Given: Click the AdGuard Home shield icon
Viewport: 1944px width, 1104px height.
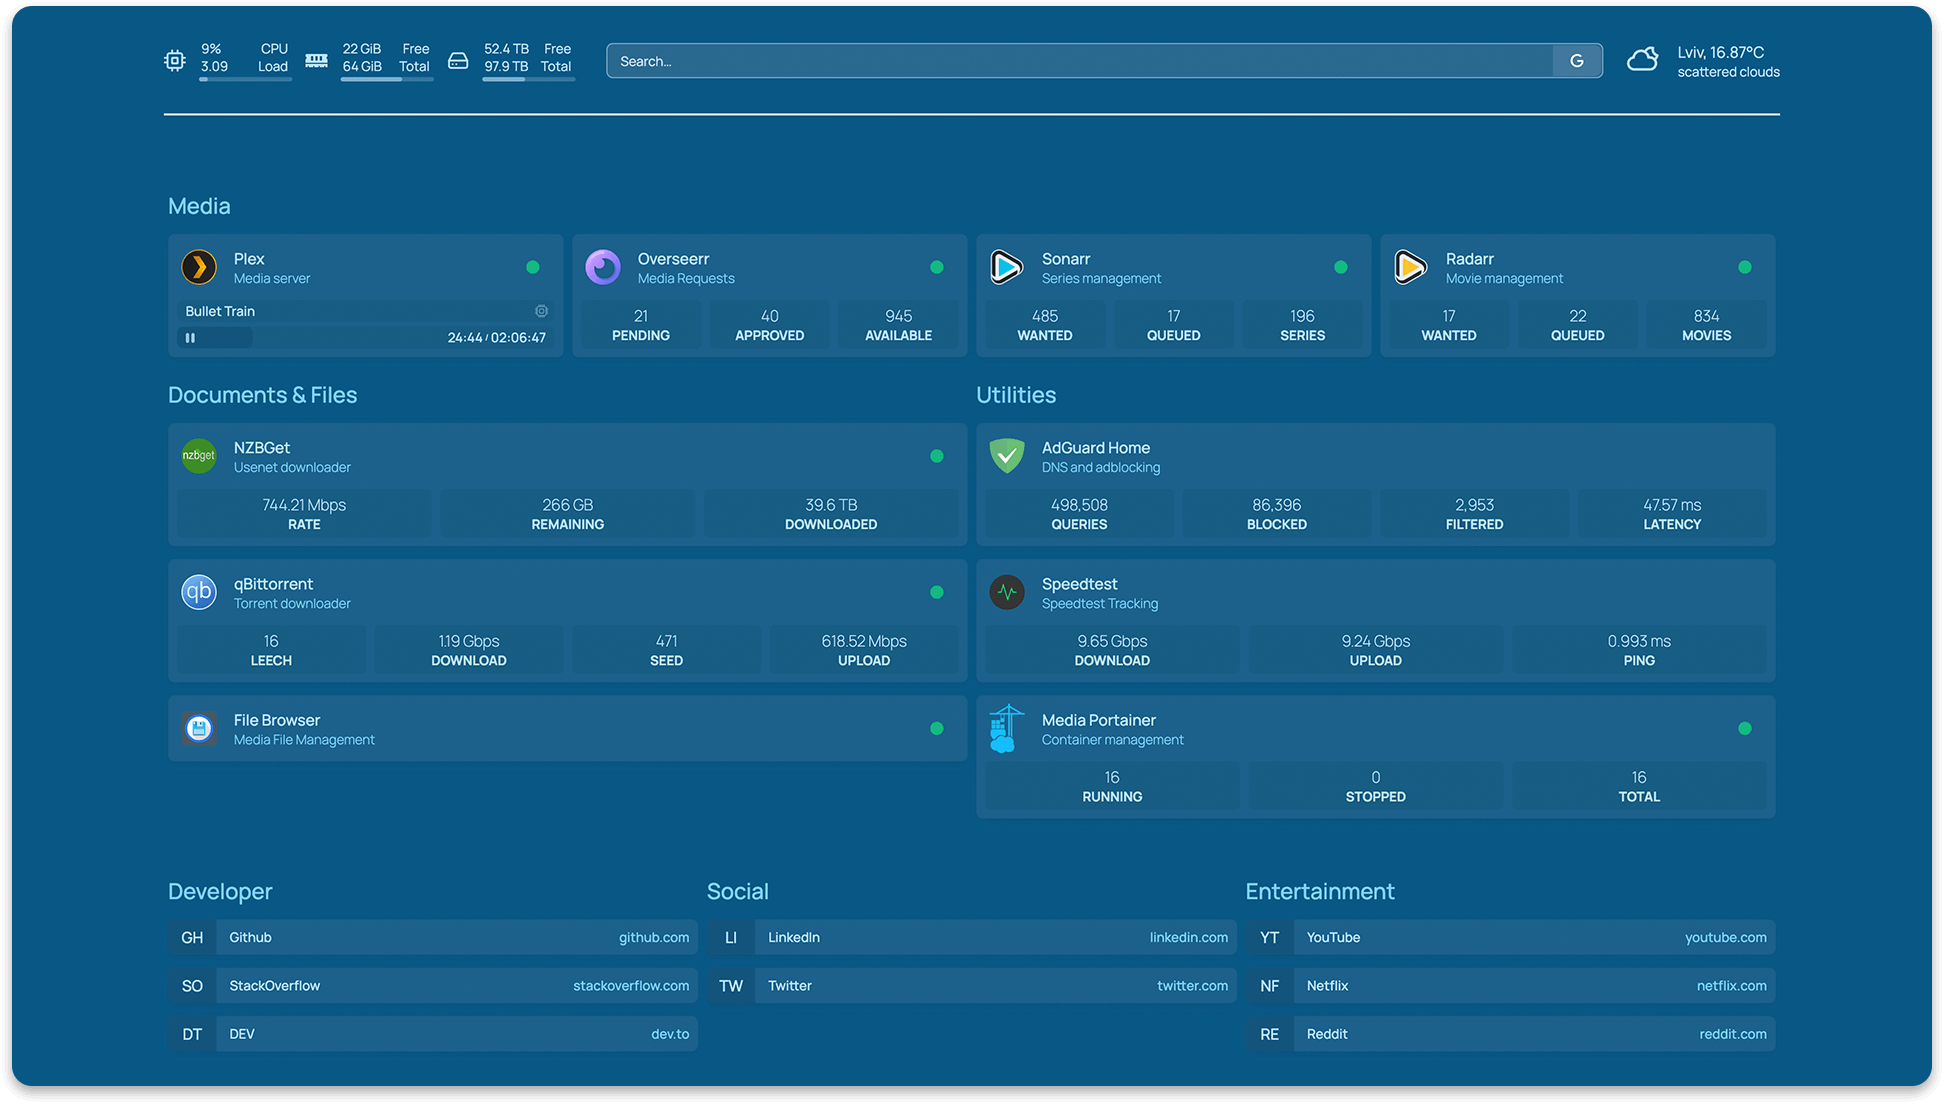Looking at the screenshot, I should [1007, 456].
